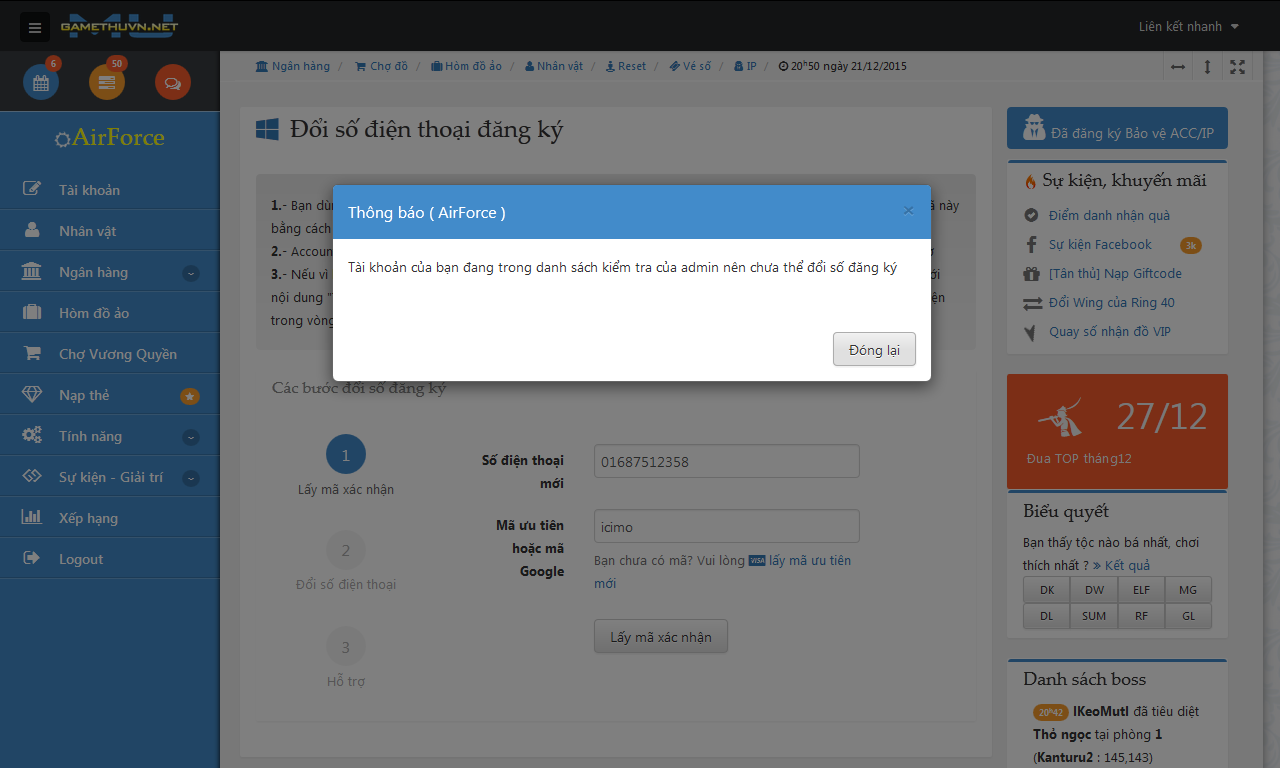Open the calendar icon with badge 6
Image resolution: width=1280 pixels, height=768 pixels.
[41, 83]
